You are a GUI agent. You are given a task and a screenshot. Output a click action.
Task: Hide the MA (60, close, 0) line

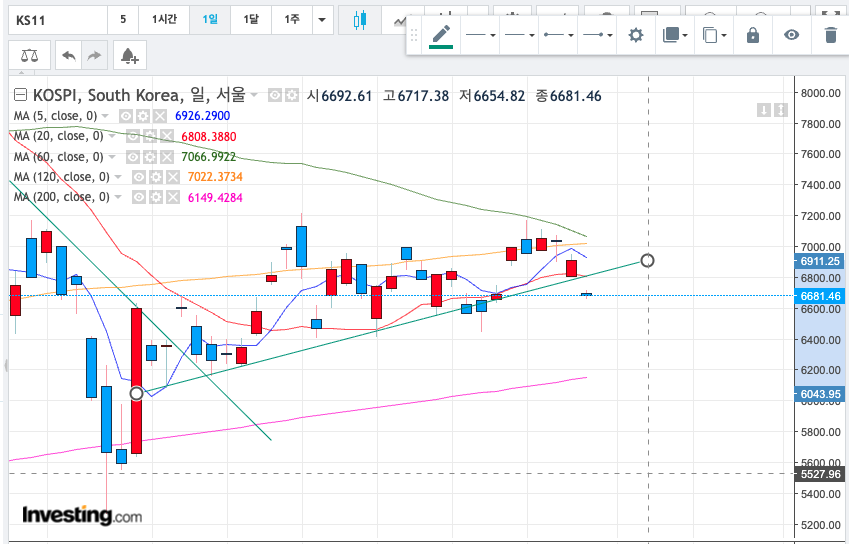coord(133,157)
